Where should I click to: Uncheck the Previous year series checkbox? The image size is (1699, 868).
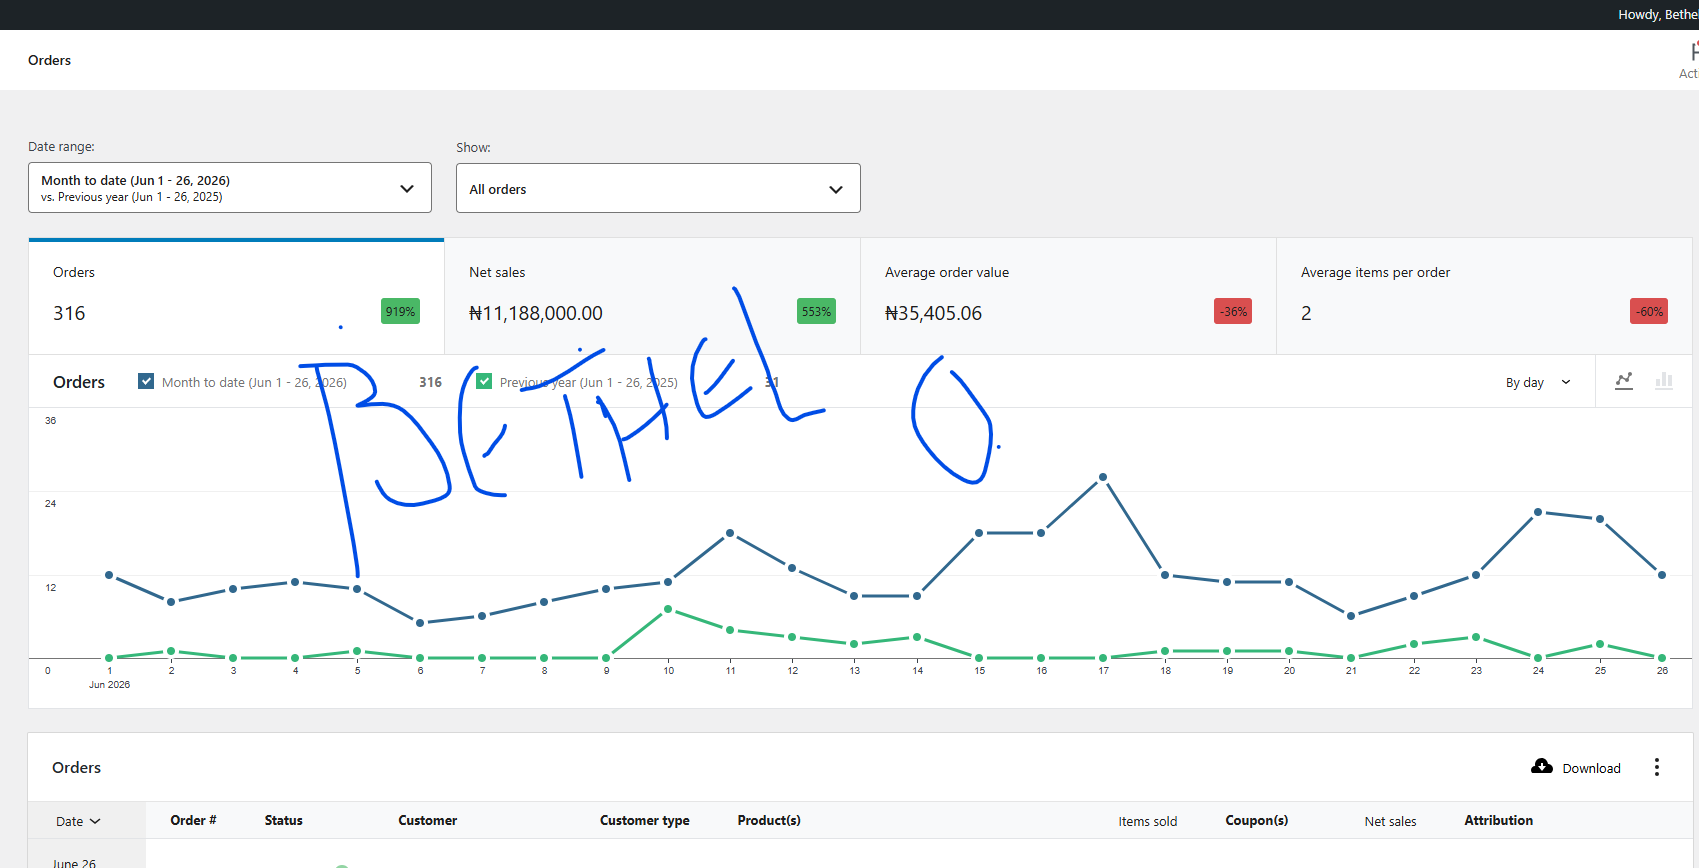(x=484, y=381)
